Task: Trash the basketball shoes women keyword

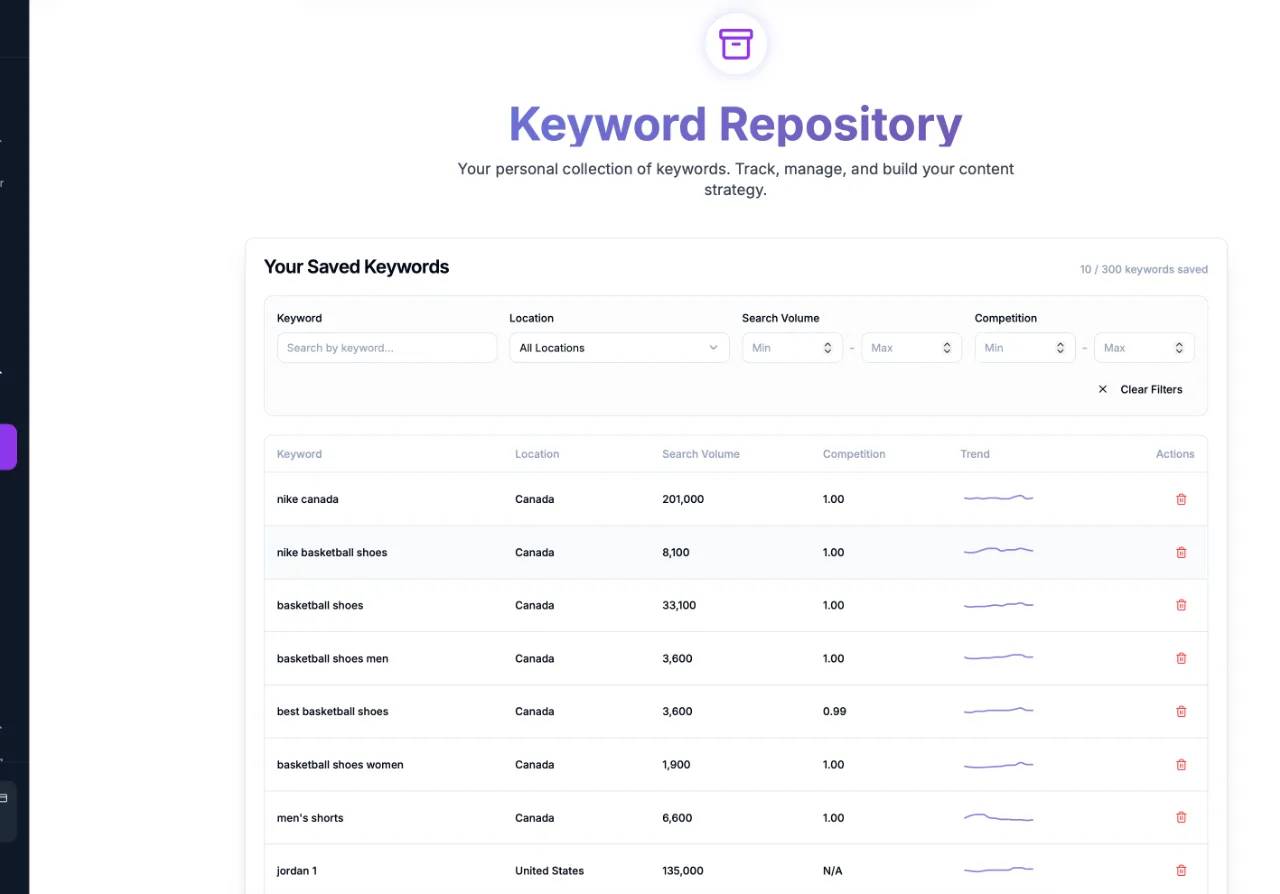Action: click(1181, 764)
